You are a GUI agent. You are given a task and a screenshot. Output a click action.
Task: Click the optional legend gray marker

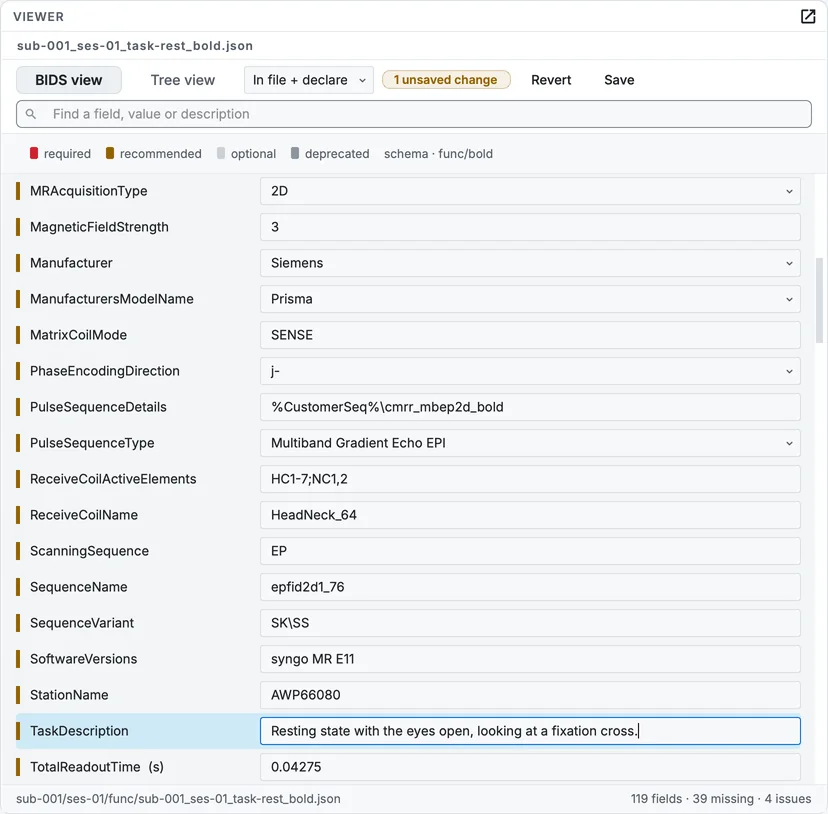pyautogui.click(x=221, y=153)
